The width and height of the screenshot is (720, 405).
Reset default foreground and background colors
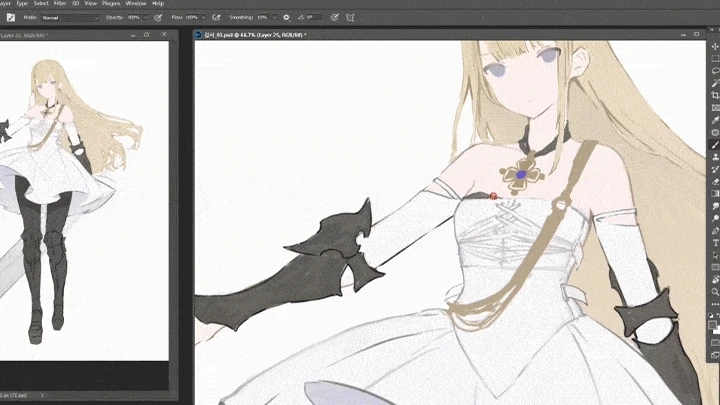tap(711, 315)
